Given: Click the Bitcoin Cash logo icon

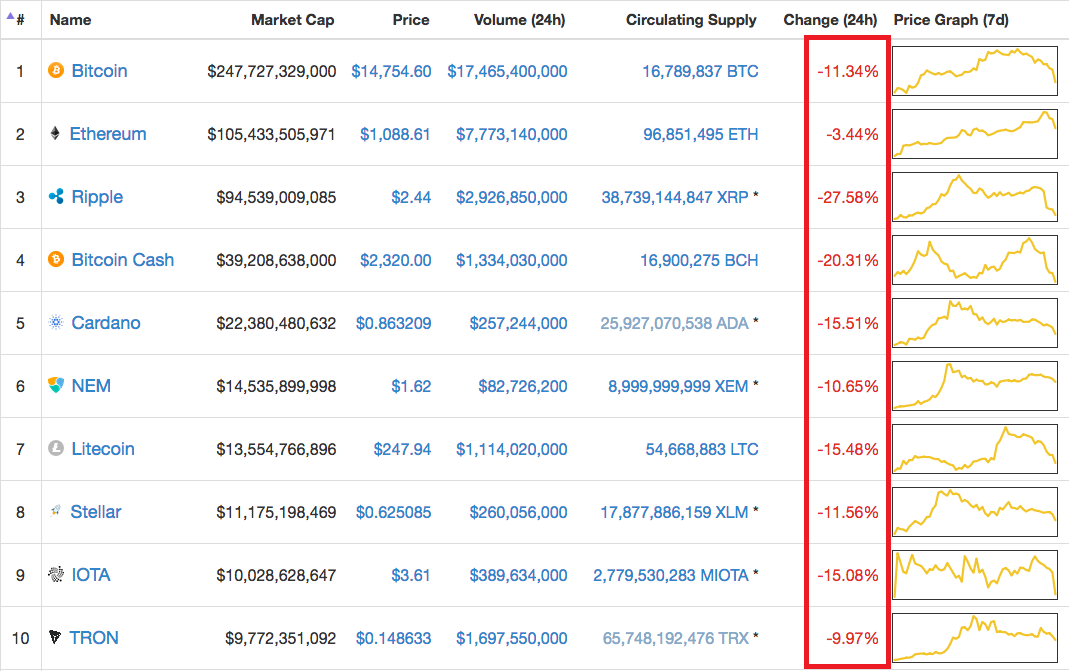Looking at the screenshot, I should click(x=56, y=259).
